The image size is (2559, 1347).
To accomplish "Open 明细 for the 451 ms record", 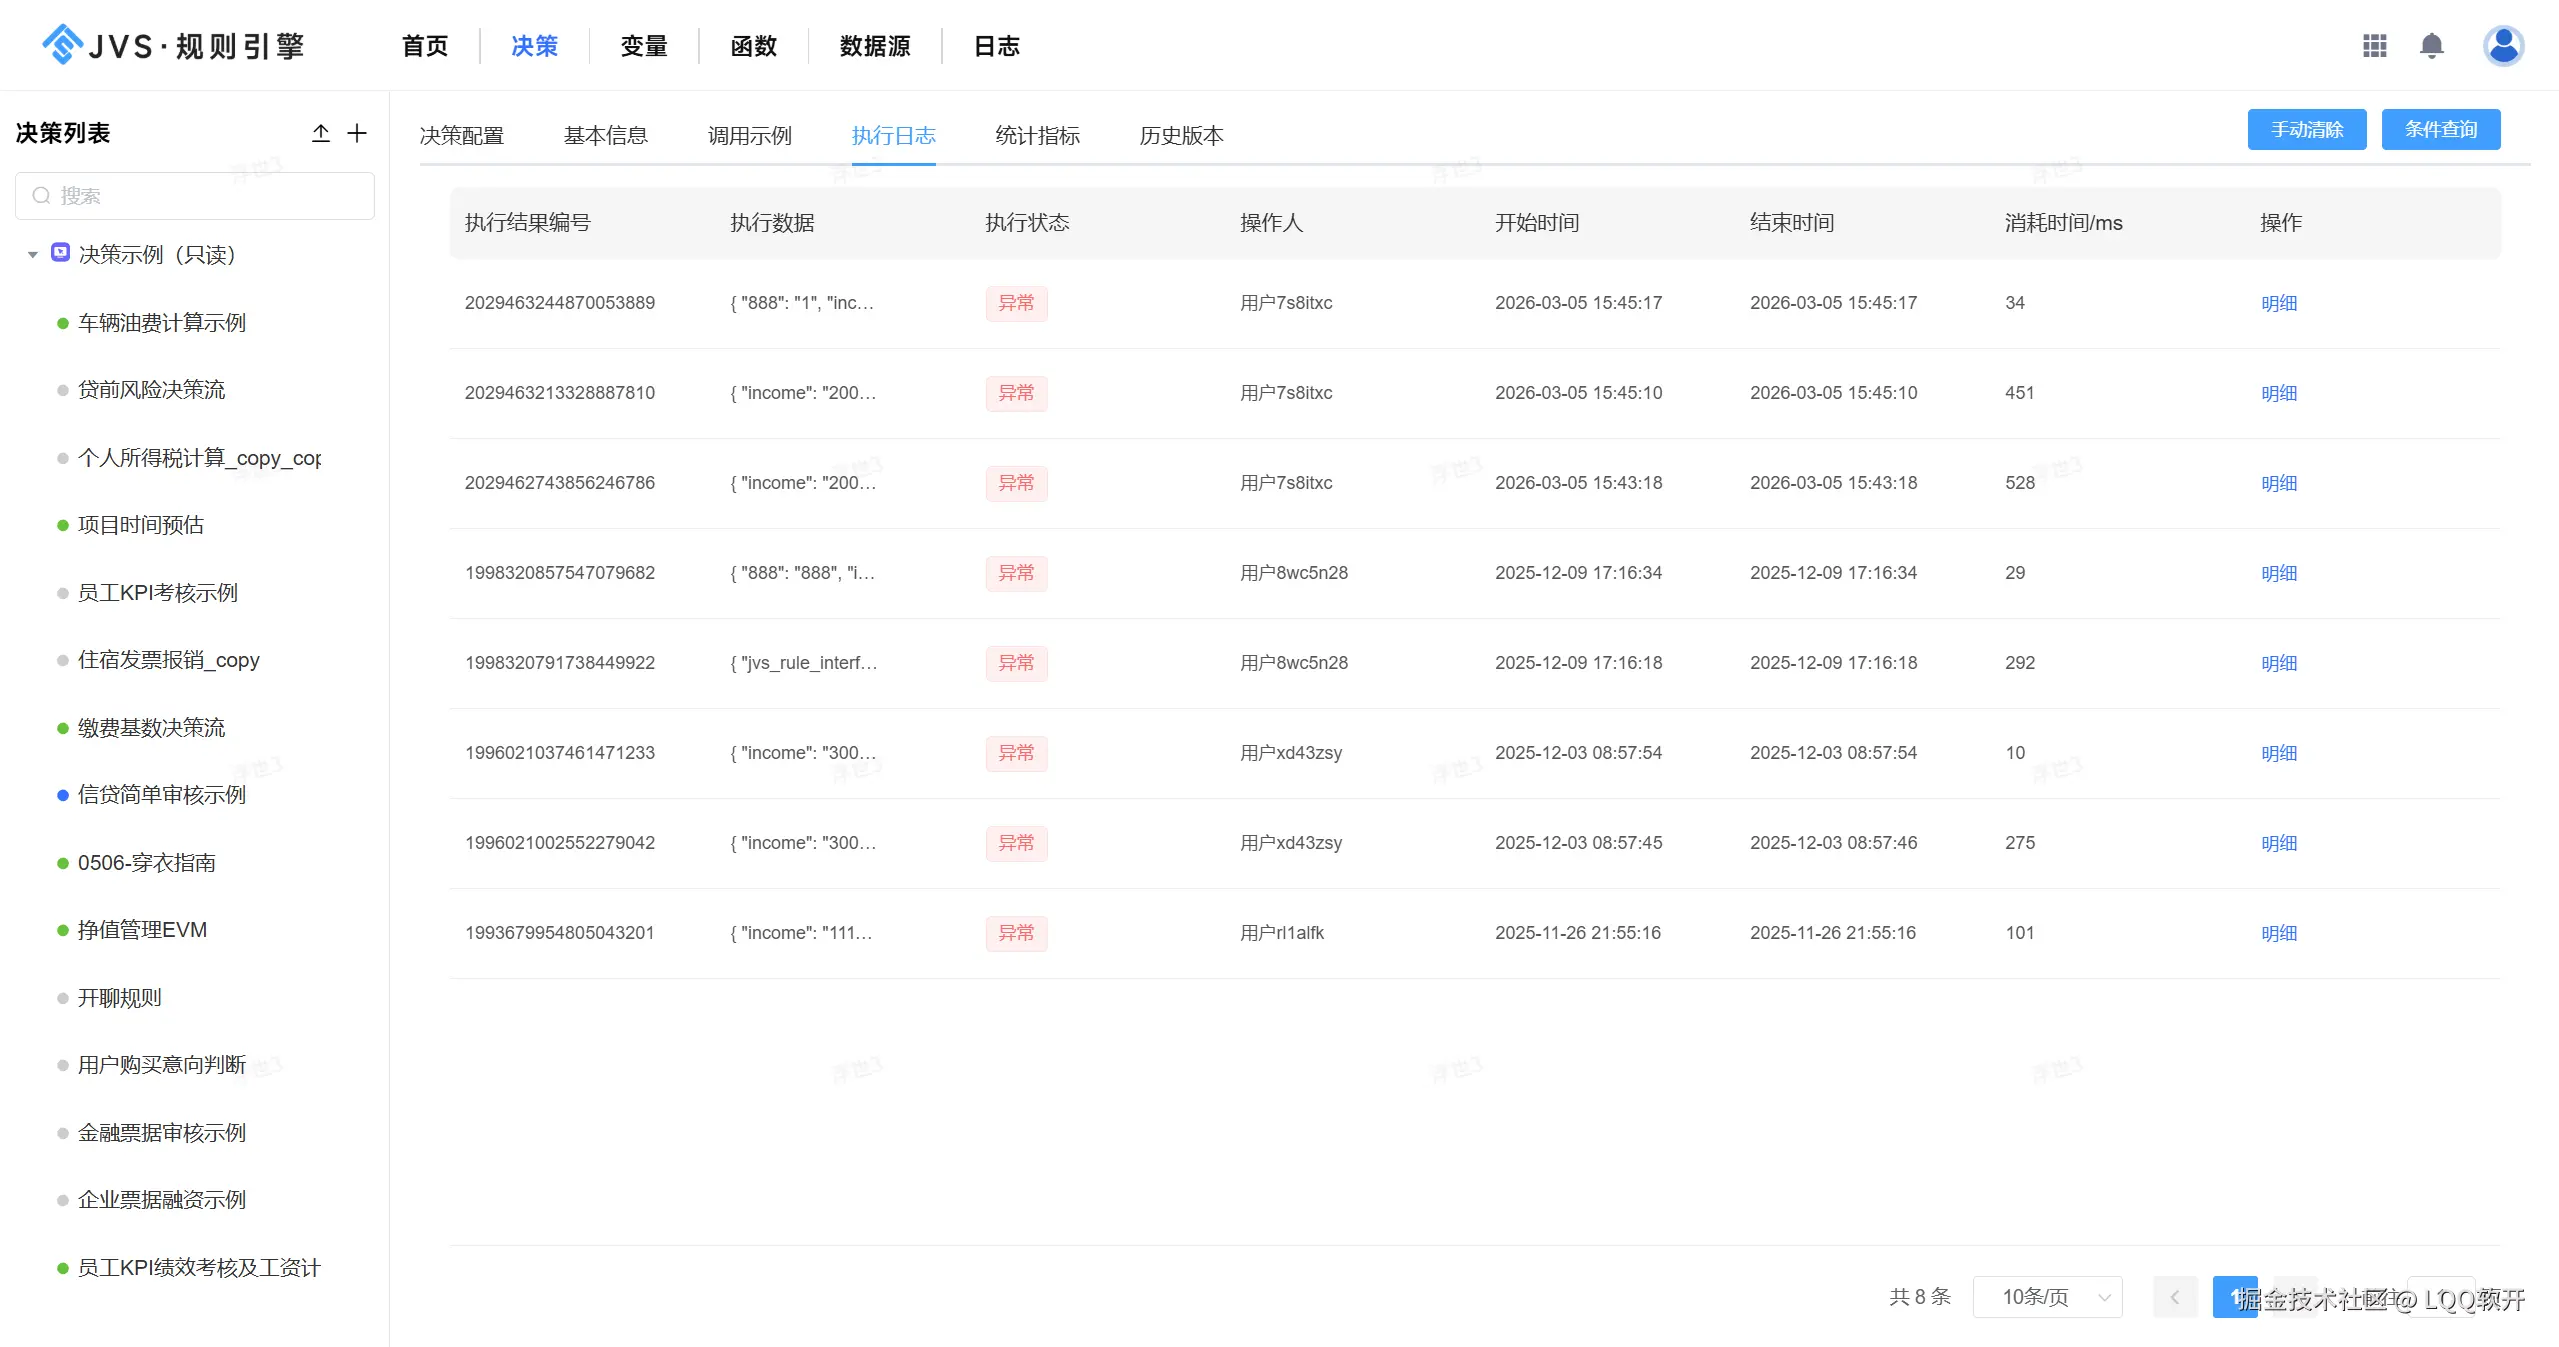I will (x=2278, y=393).
